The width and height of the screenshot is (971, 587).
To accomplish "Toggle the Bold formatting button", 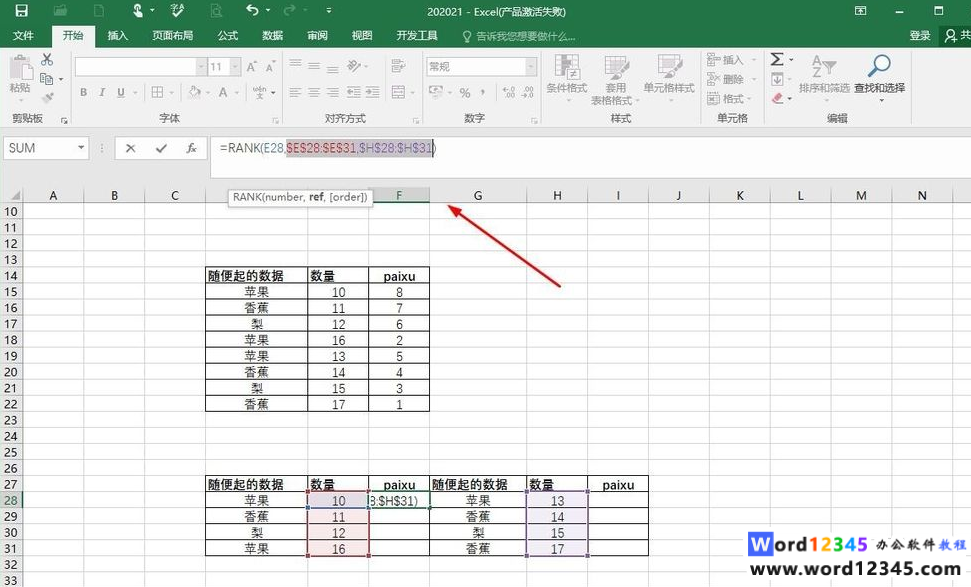I will point(84,93).
